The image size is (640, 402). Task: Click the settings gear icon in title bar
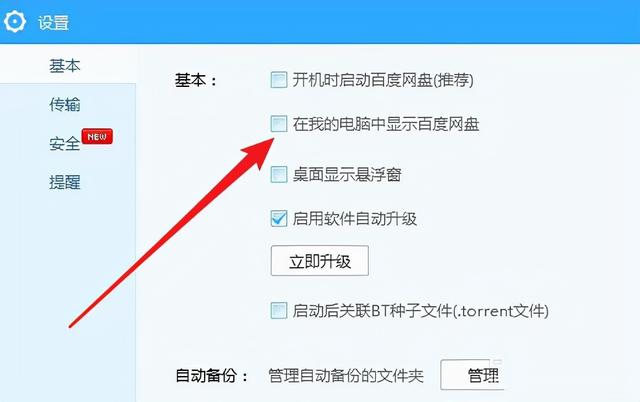[x=15, y=21]
